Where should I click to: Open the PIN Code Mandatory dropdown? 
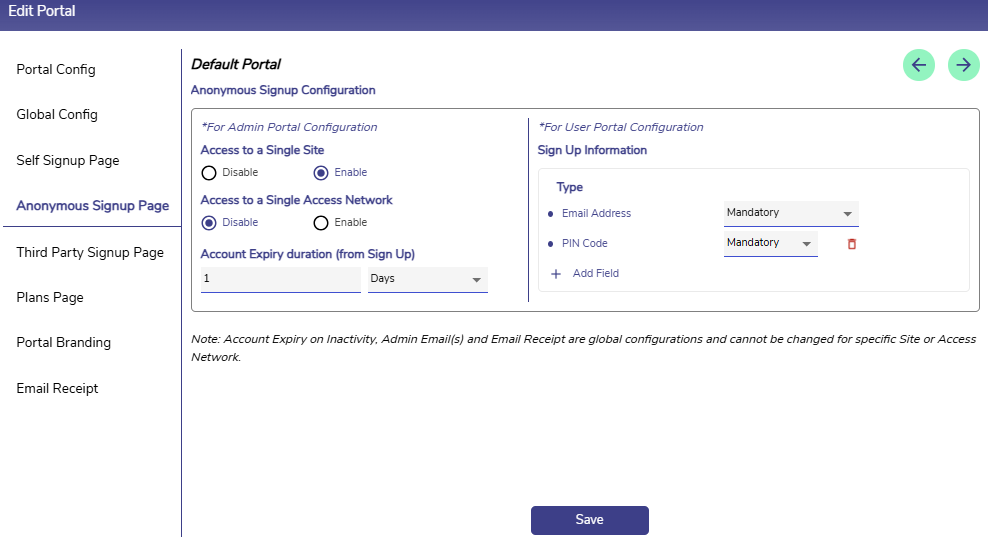coord(770,243)
